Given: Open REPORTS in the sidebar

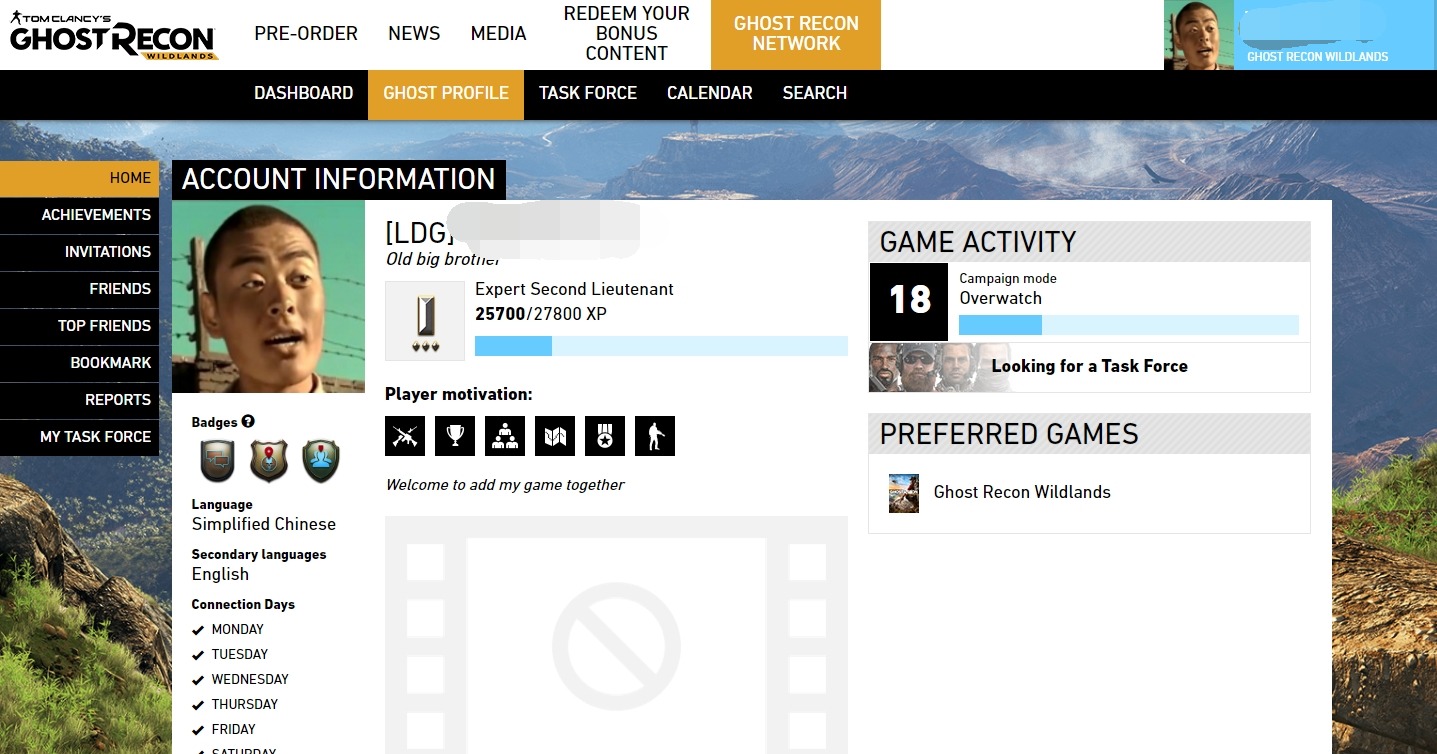Looking at the screenshot, I should click(x=79, y=400).
